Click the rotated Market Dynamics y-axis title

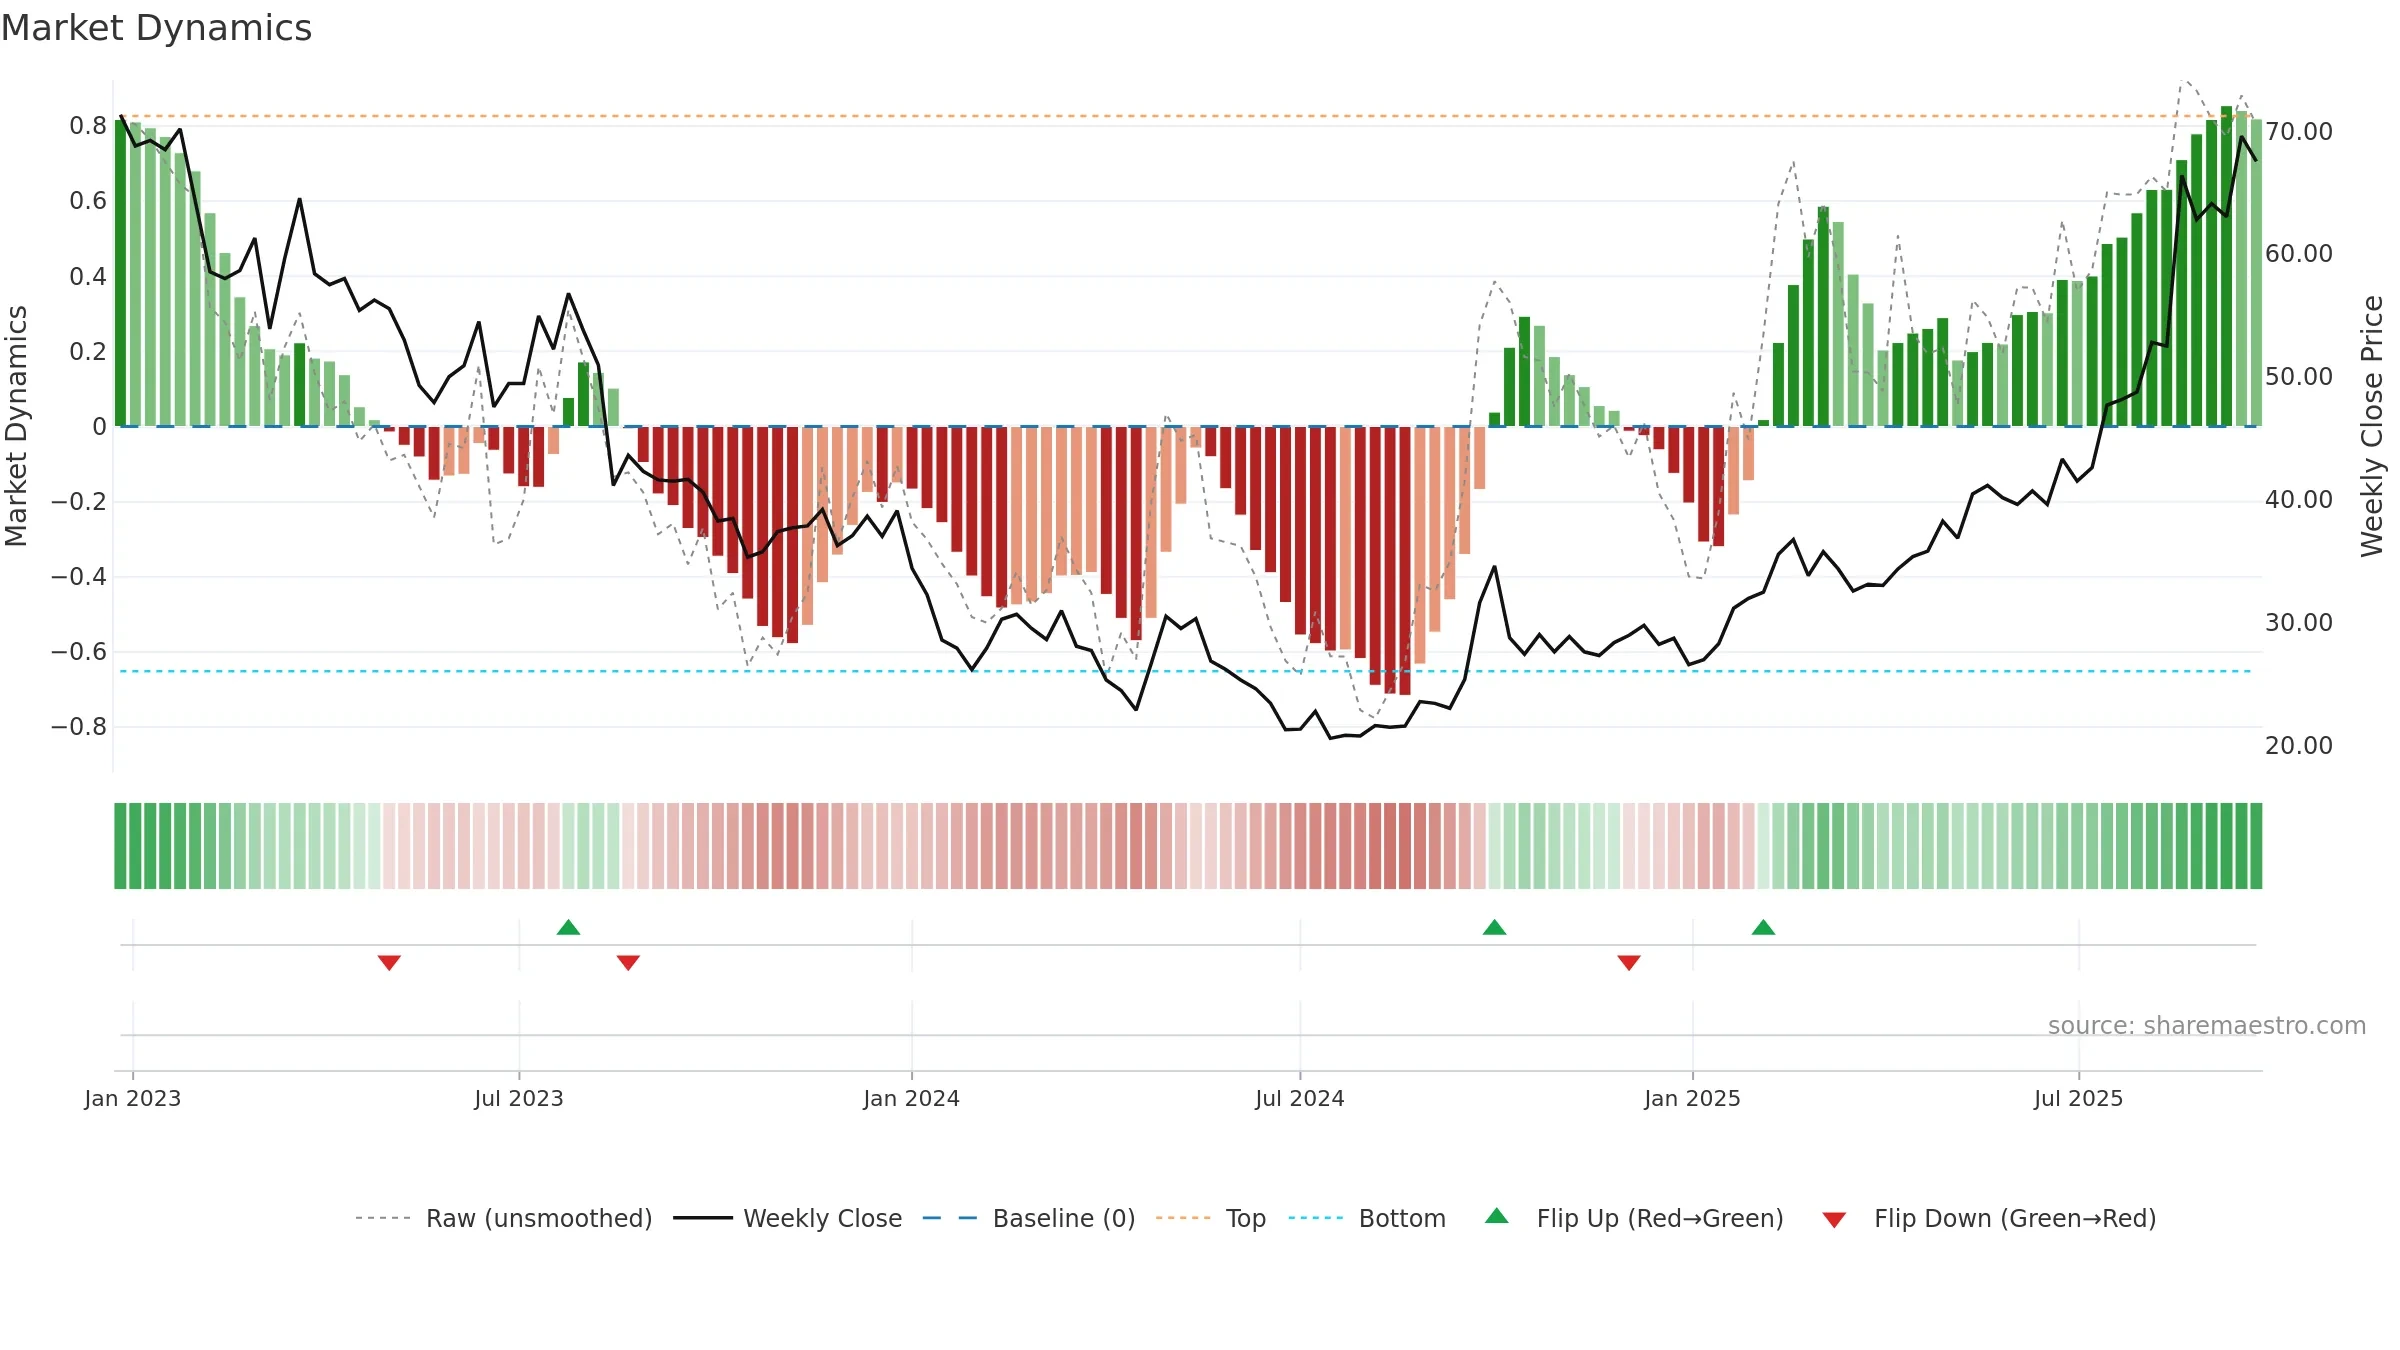pos(16,426)
